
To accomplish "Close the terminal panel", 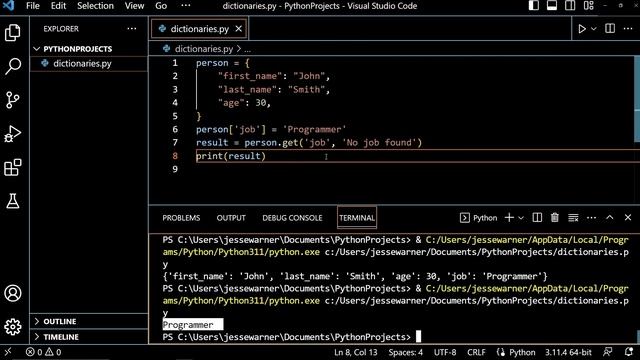I will pos(628,218).
